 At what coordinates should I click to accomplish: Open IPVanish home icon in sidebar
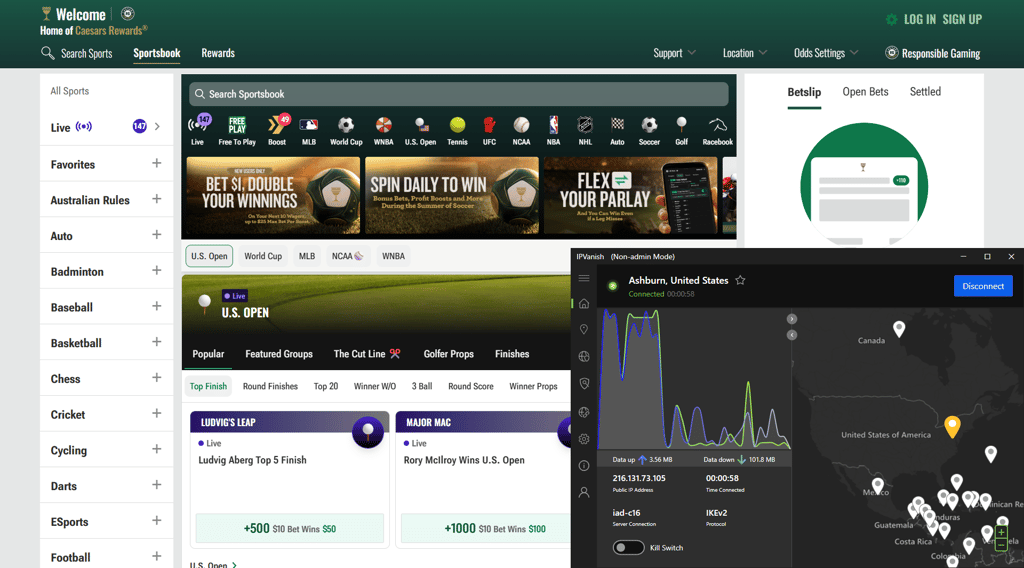tap(584, 304)
